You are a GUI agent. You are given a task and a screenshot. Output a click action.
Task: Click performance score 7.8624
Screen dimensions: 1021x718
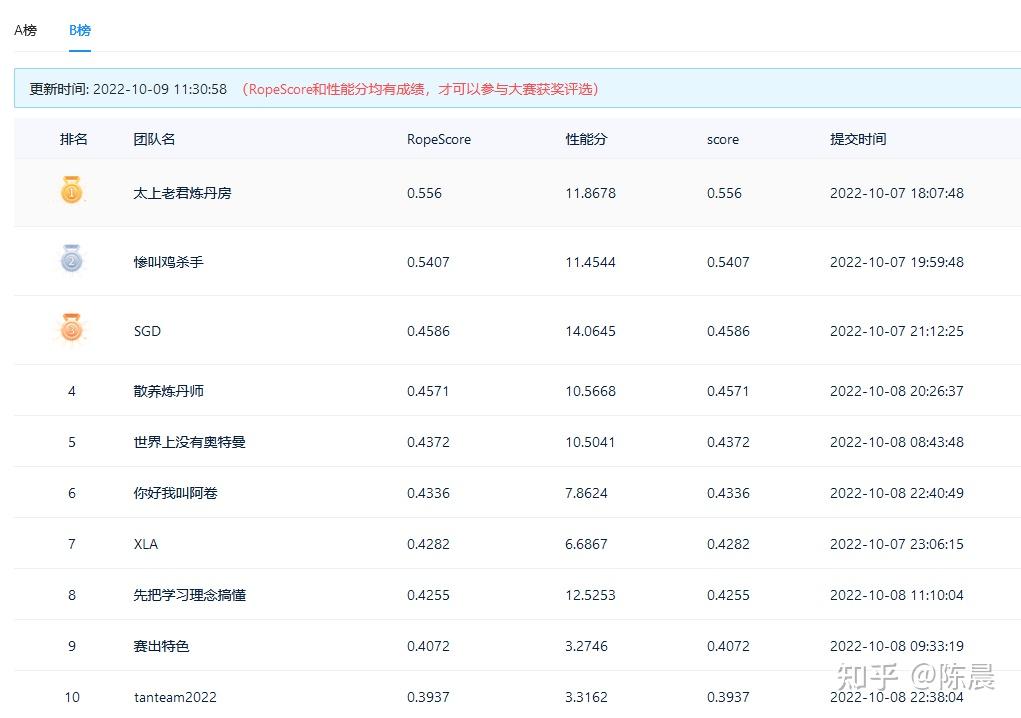[x=586, y=493]
